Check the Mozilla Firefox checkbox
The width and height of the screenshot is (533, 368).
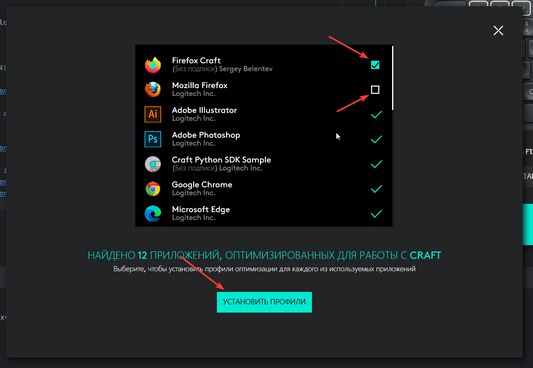(x=375, y=89)
